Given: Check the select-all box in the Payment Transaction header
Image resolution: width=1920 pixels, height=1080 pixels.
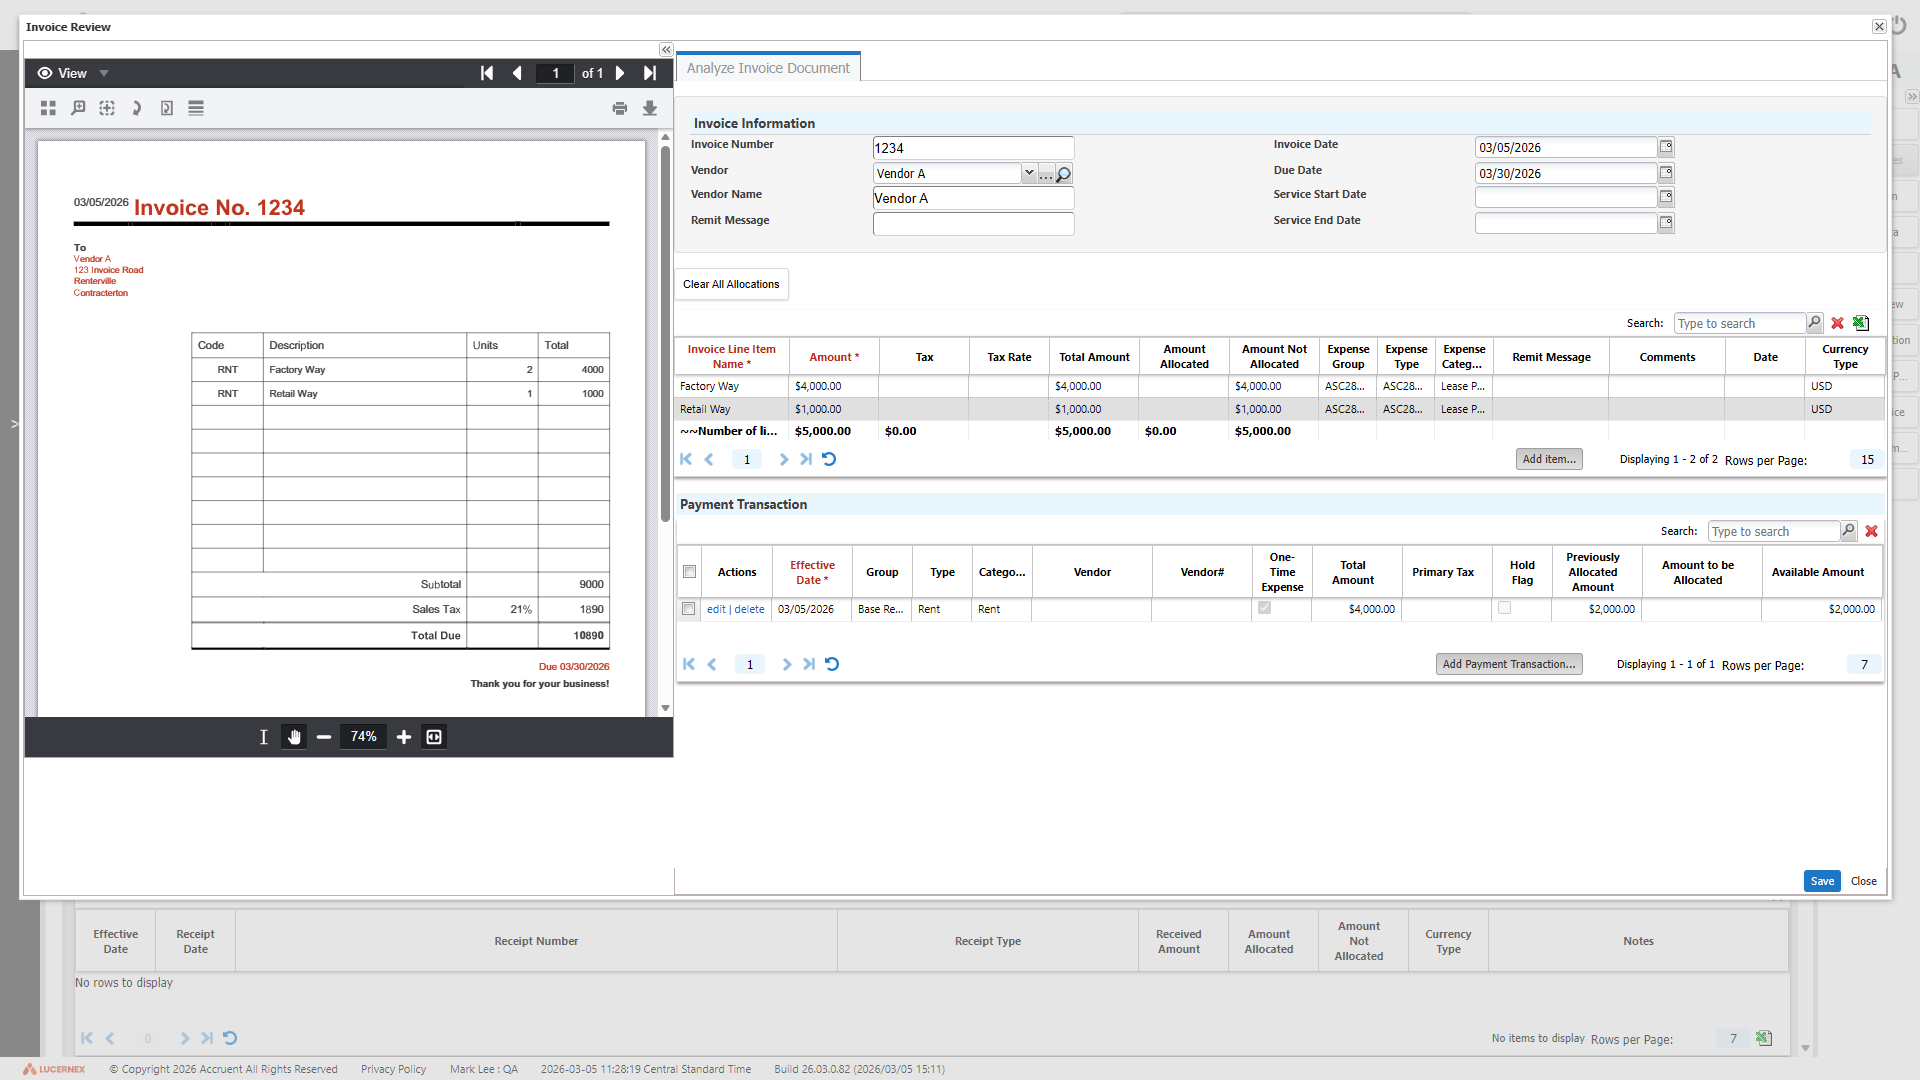Looking at the screenshot, I should (x=689, y=572).
